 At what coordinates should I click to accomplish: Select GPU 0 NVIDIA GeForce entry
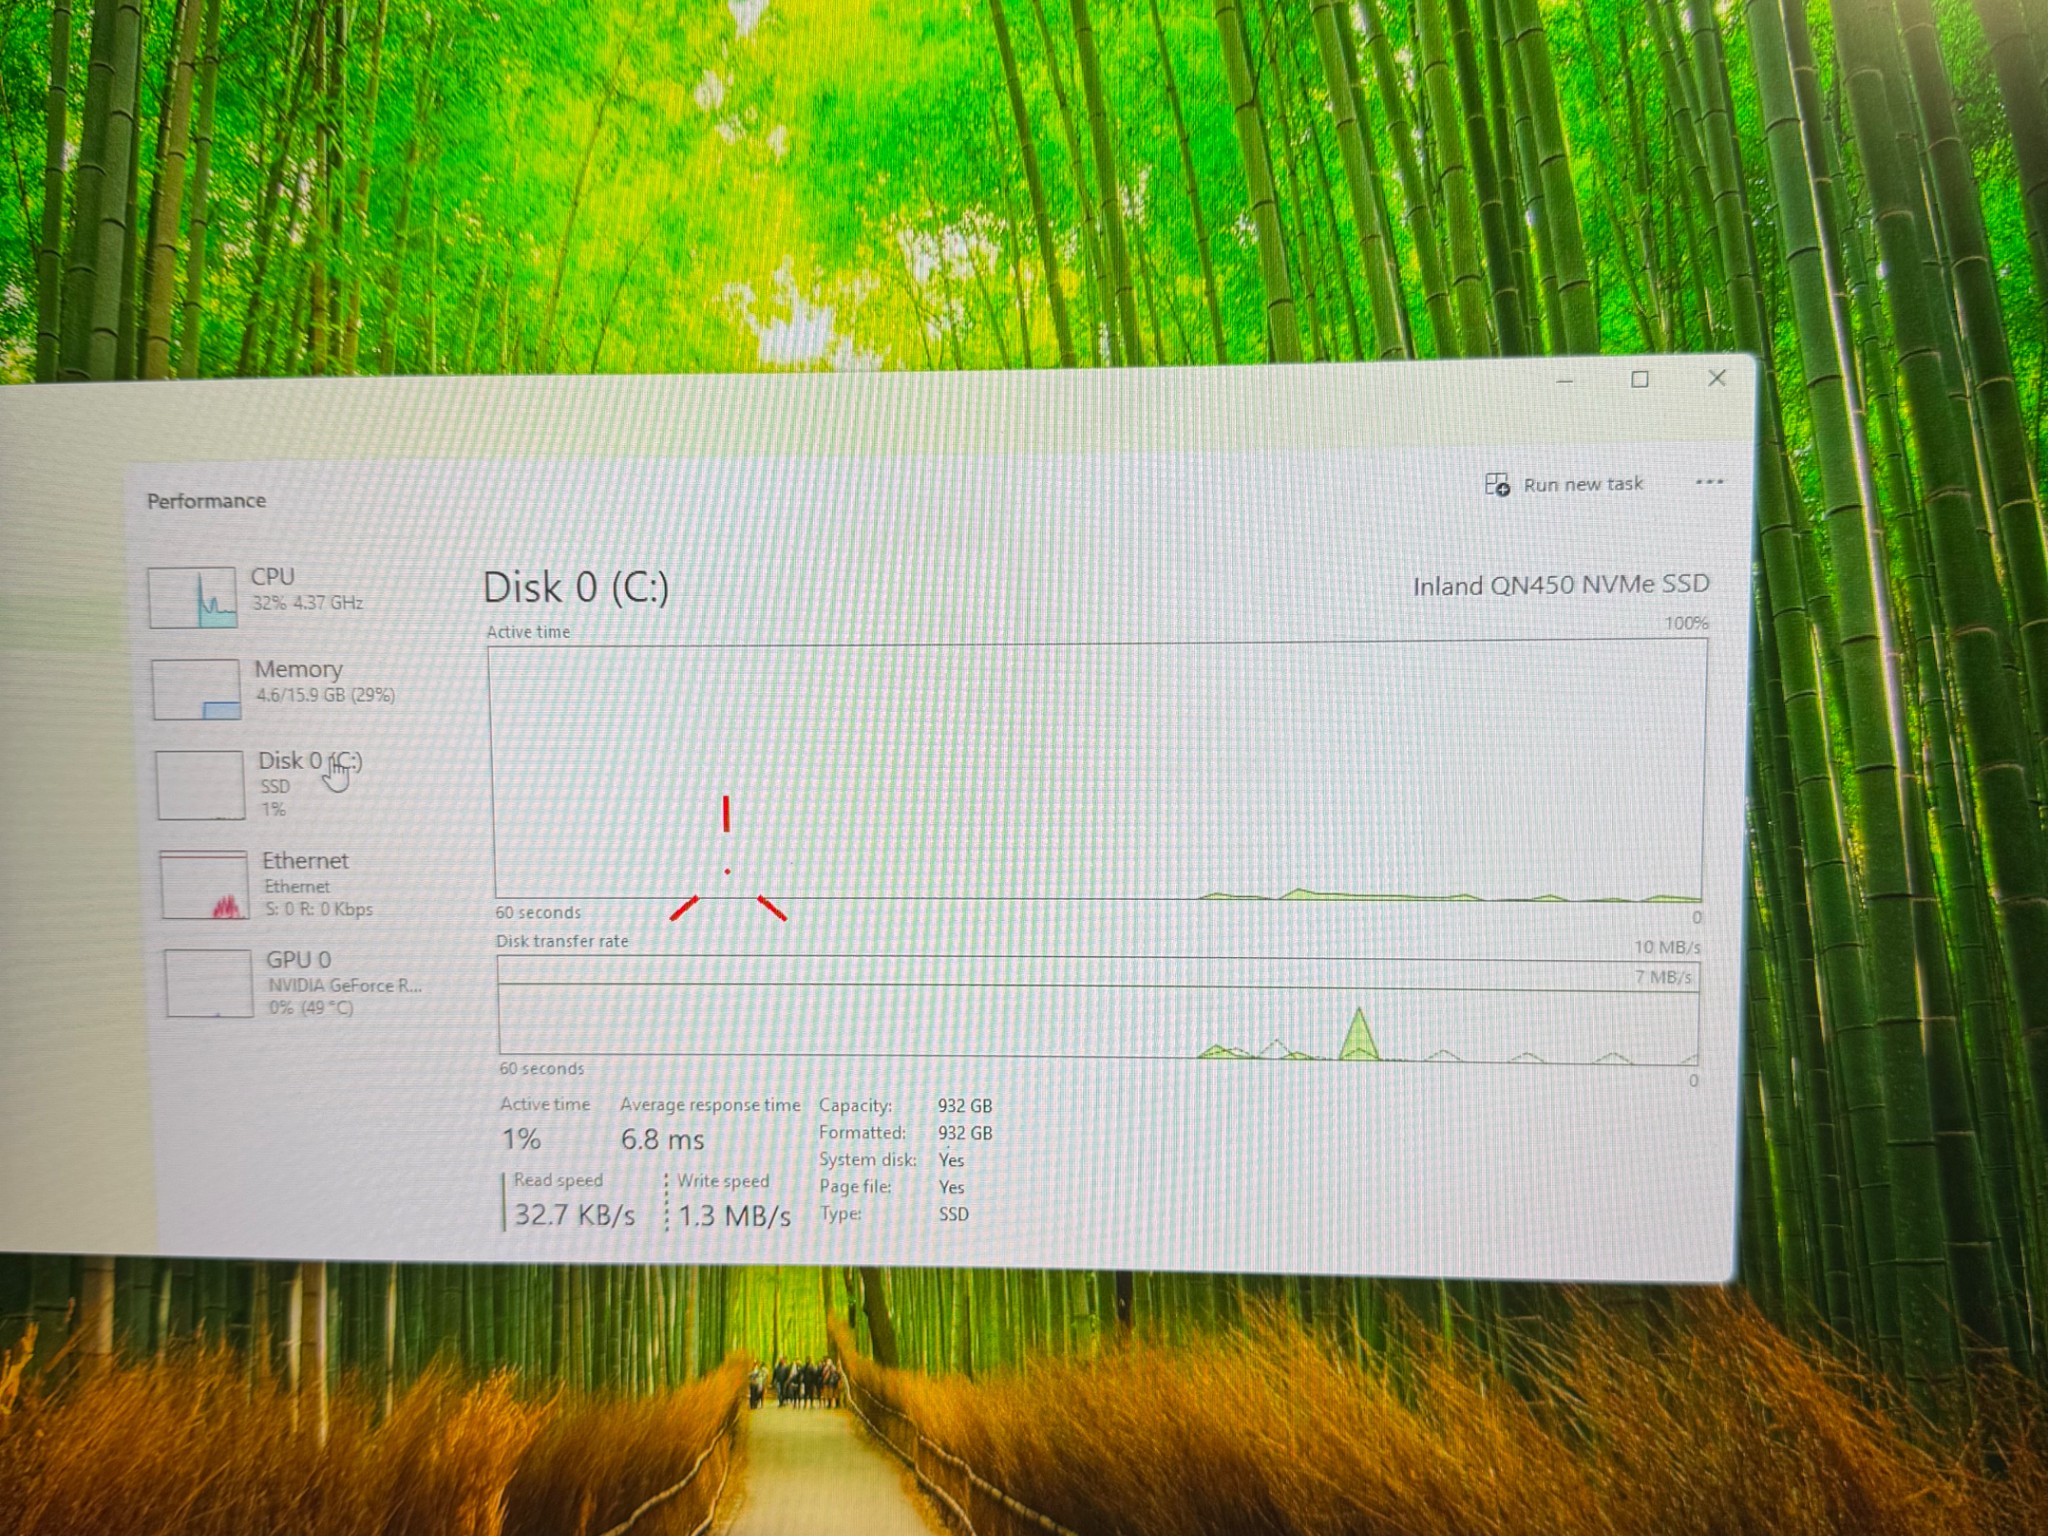click(295, 983)
